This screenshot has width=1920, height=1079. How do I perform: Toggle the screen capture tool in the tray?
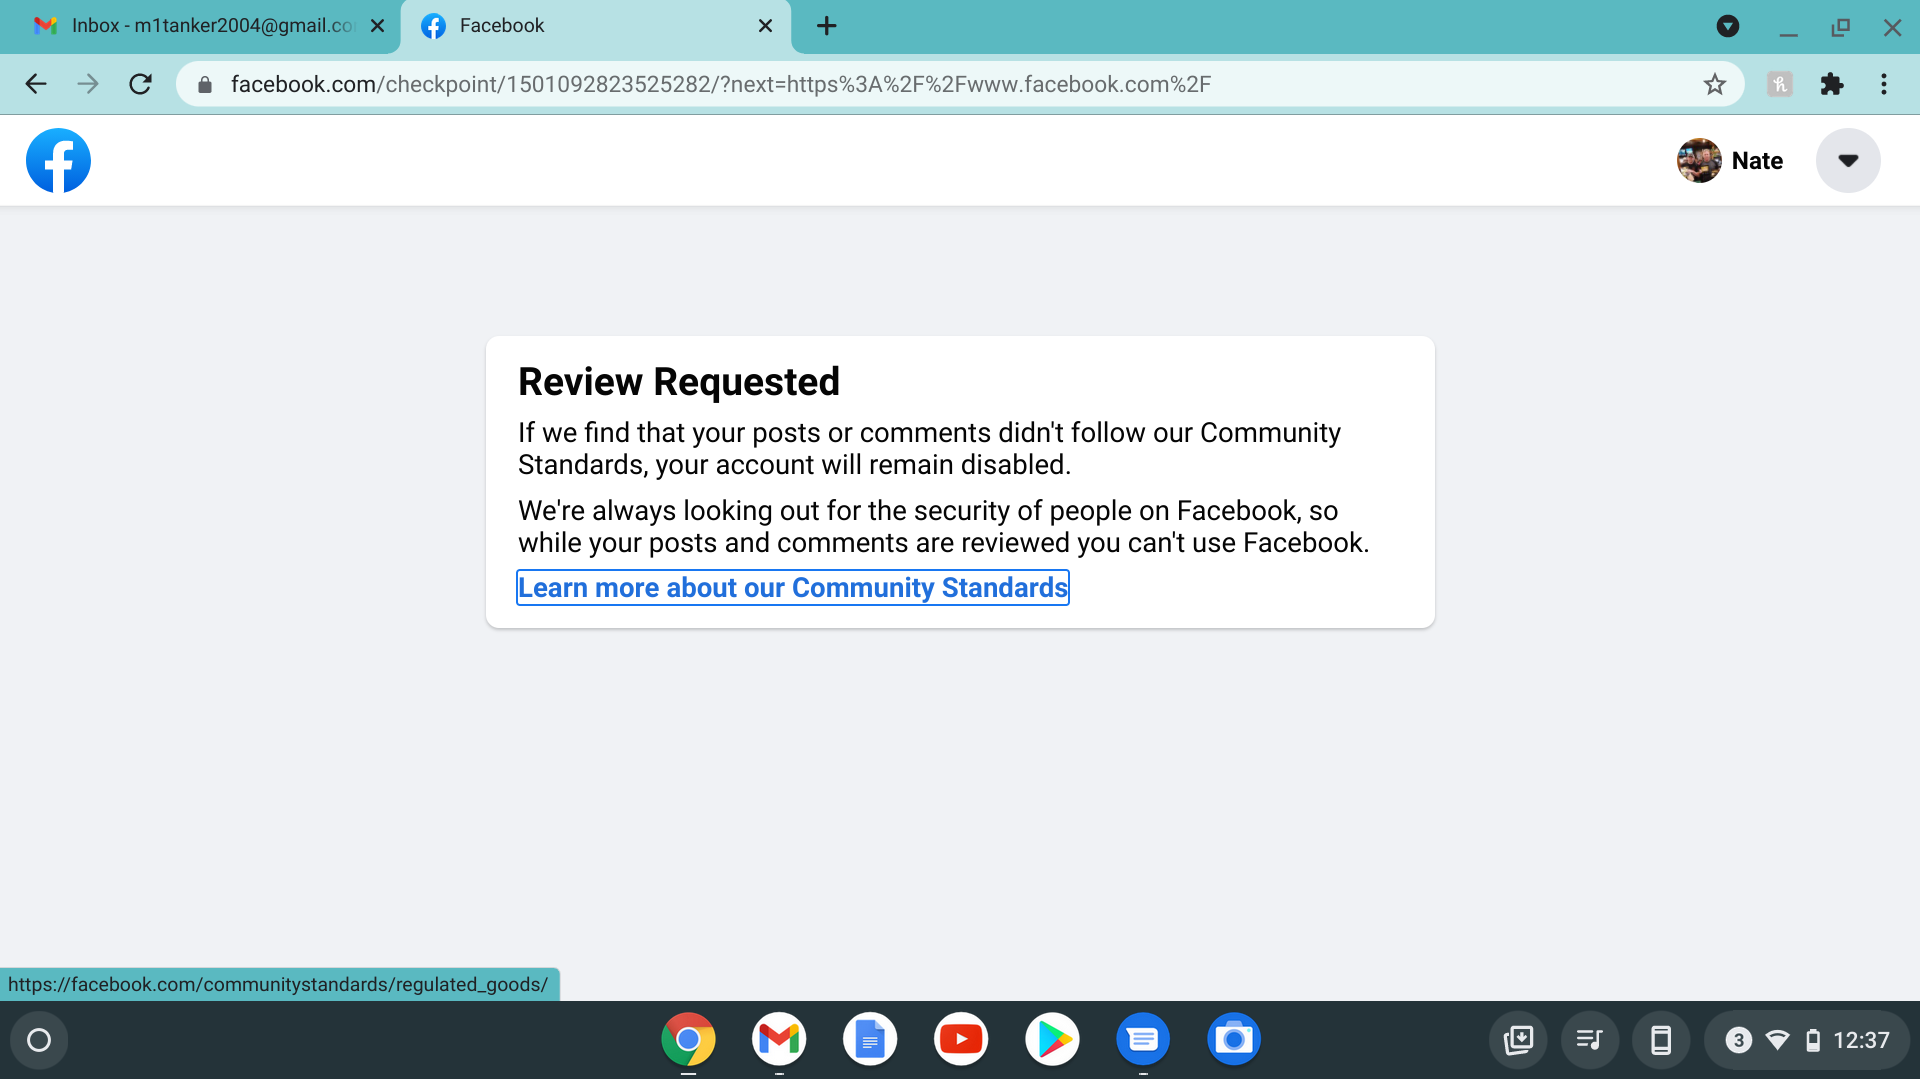click(1519, 1039)
